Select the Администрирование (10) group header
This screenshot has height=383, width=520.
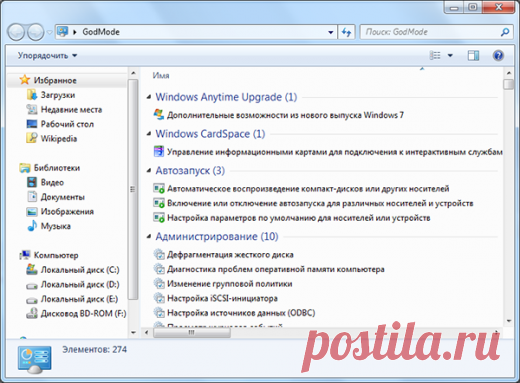click(x=217, y=237)
